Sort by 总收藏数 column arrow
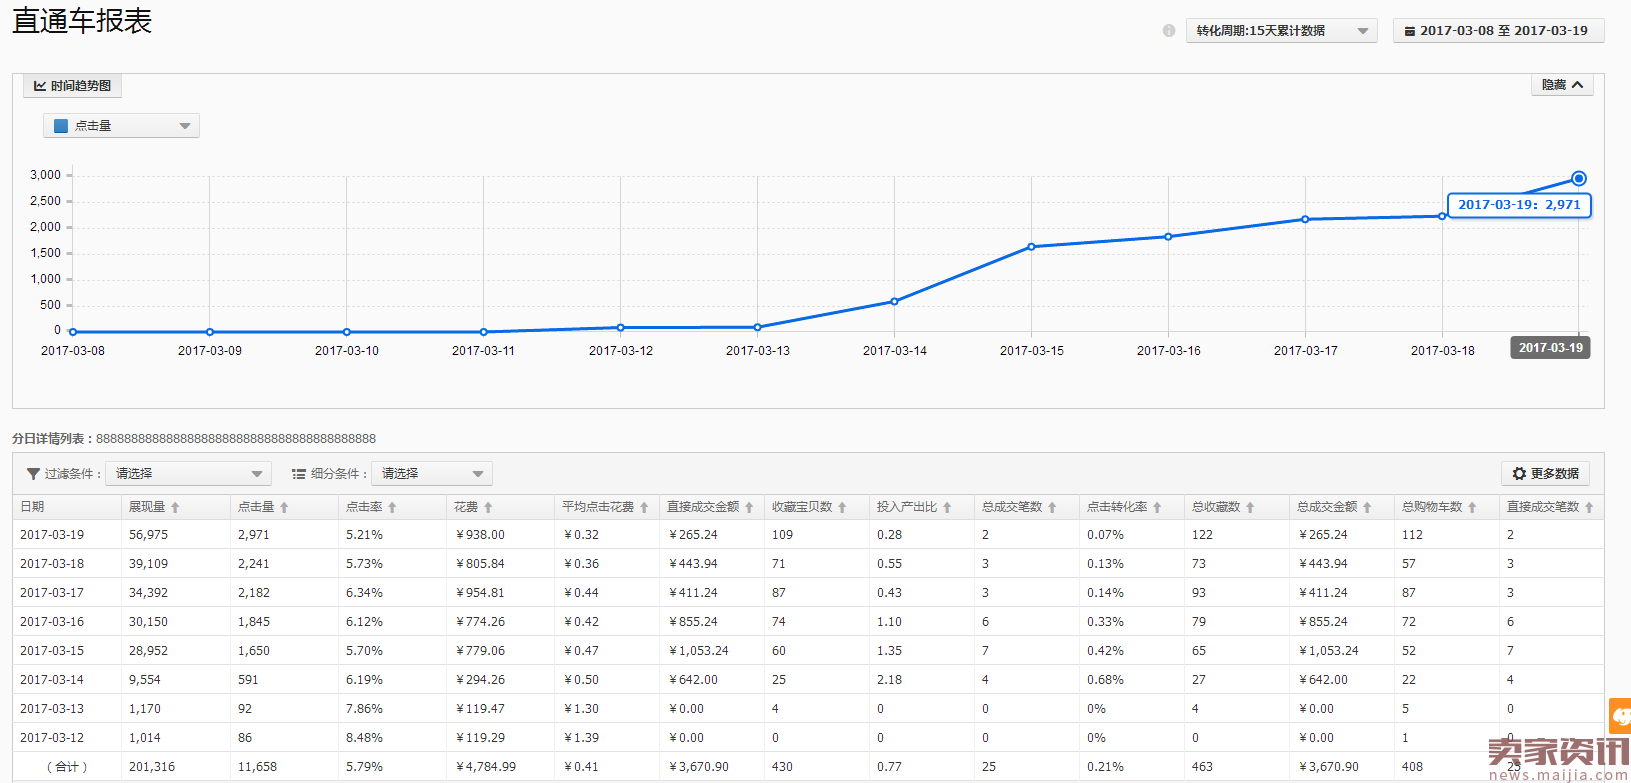The image size is (1631, 783). 1250,508
